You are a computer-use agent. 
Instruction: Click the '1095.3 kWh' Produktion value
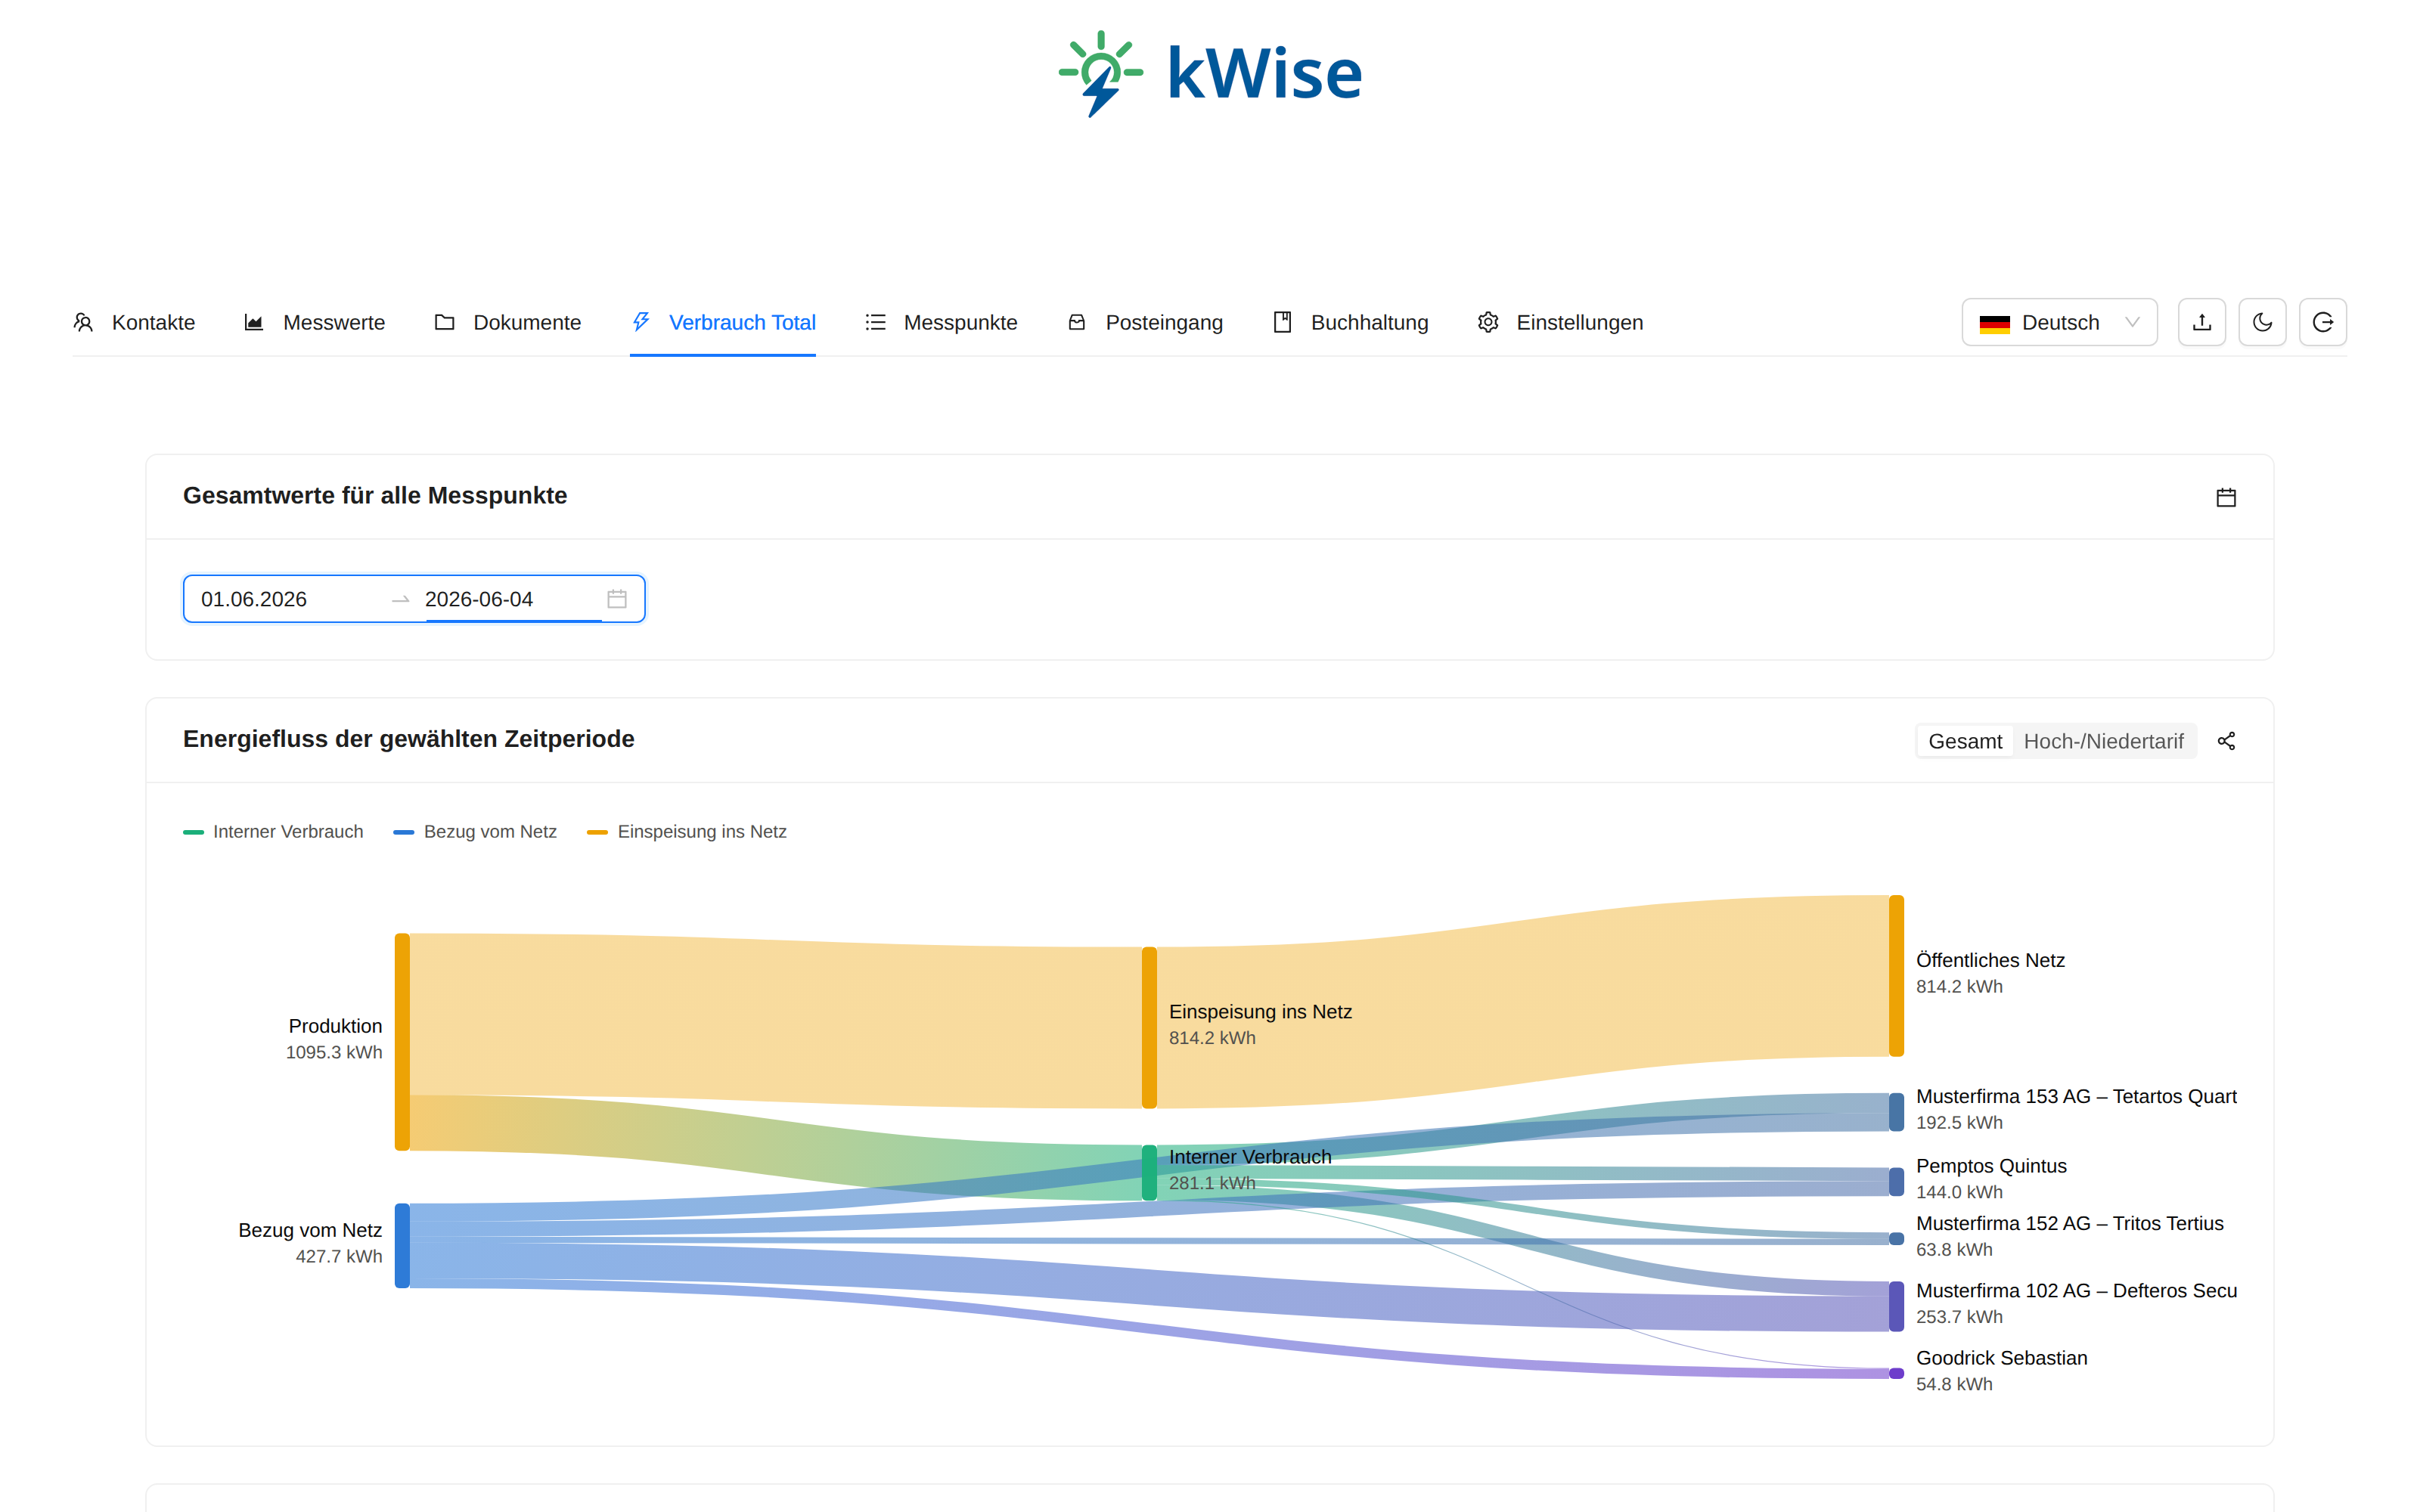334,1052
